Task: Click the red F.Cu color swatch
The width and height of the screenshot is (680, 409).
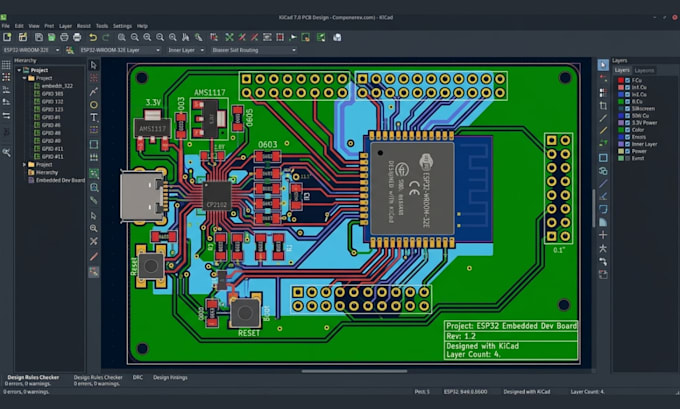Action: tap(621, 80)
